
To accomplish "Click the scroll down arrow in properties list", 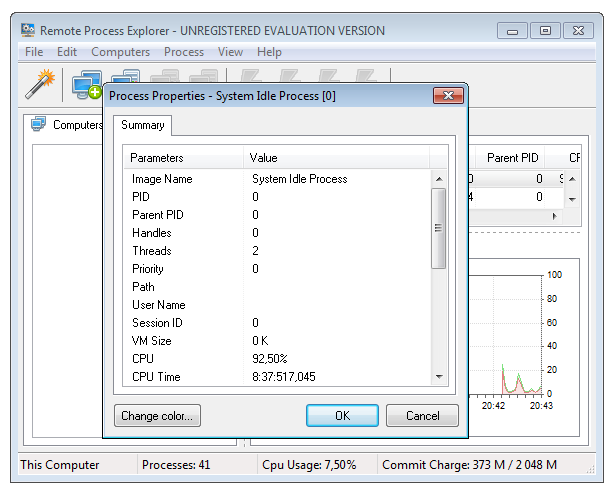I will (439, 376).
